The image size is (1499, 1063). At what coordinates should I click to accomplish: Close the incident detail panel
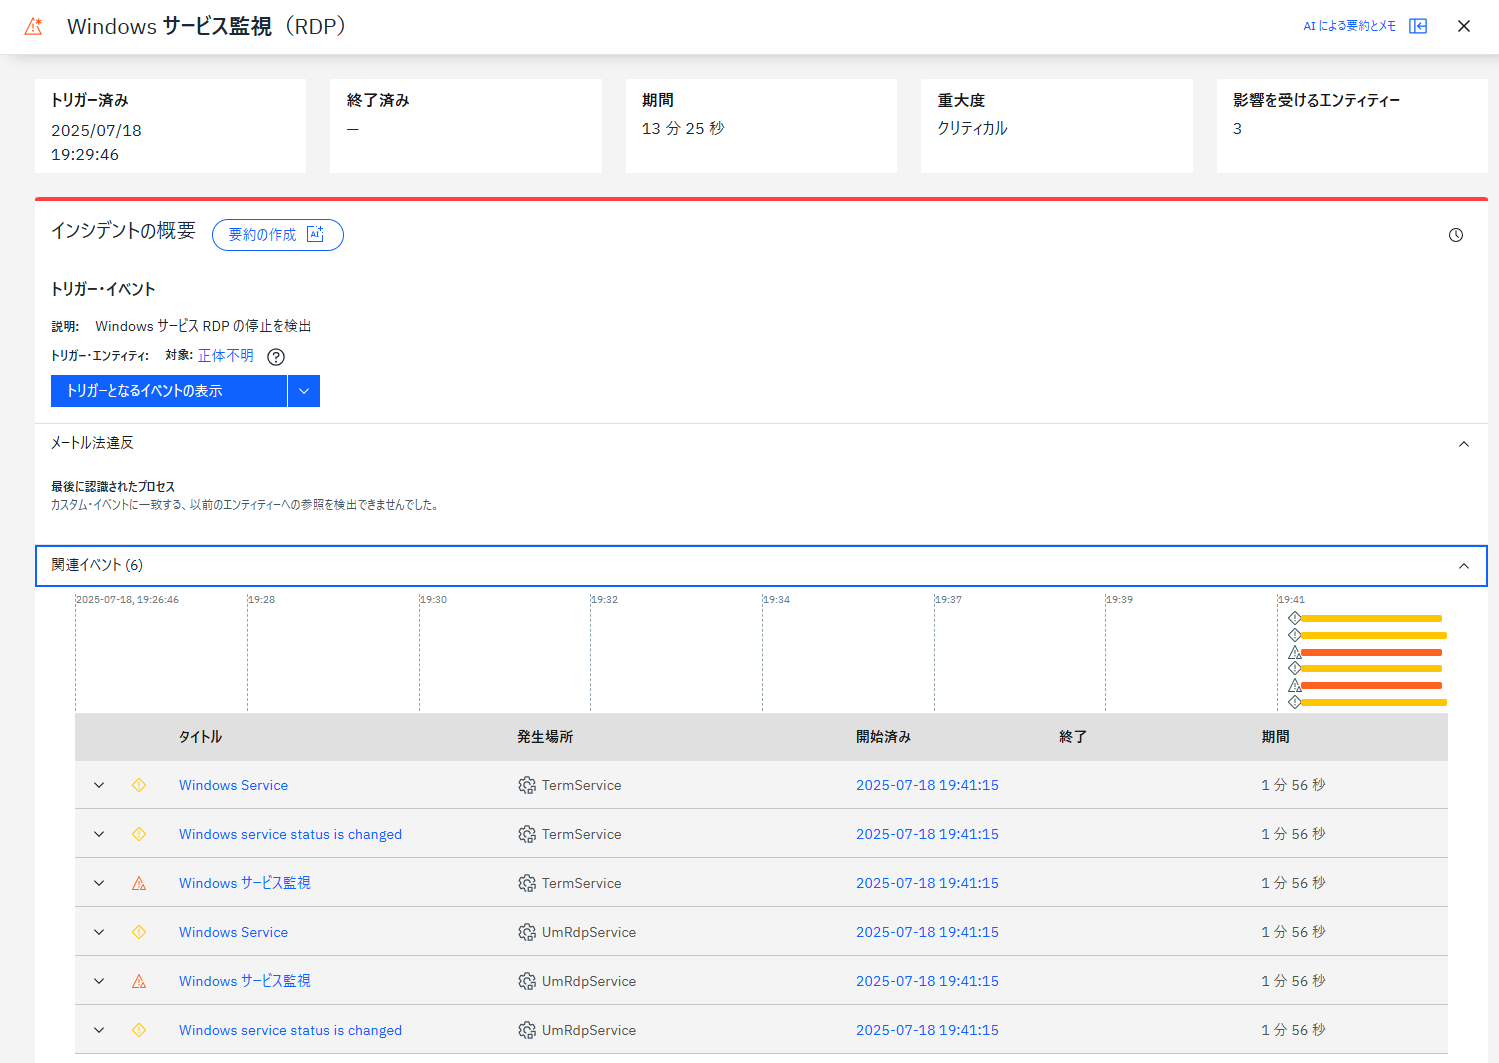(1464, 26)
